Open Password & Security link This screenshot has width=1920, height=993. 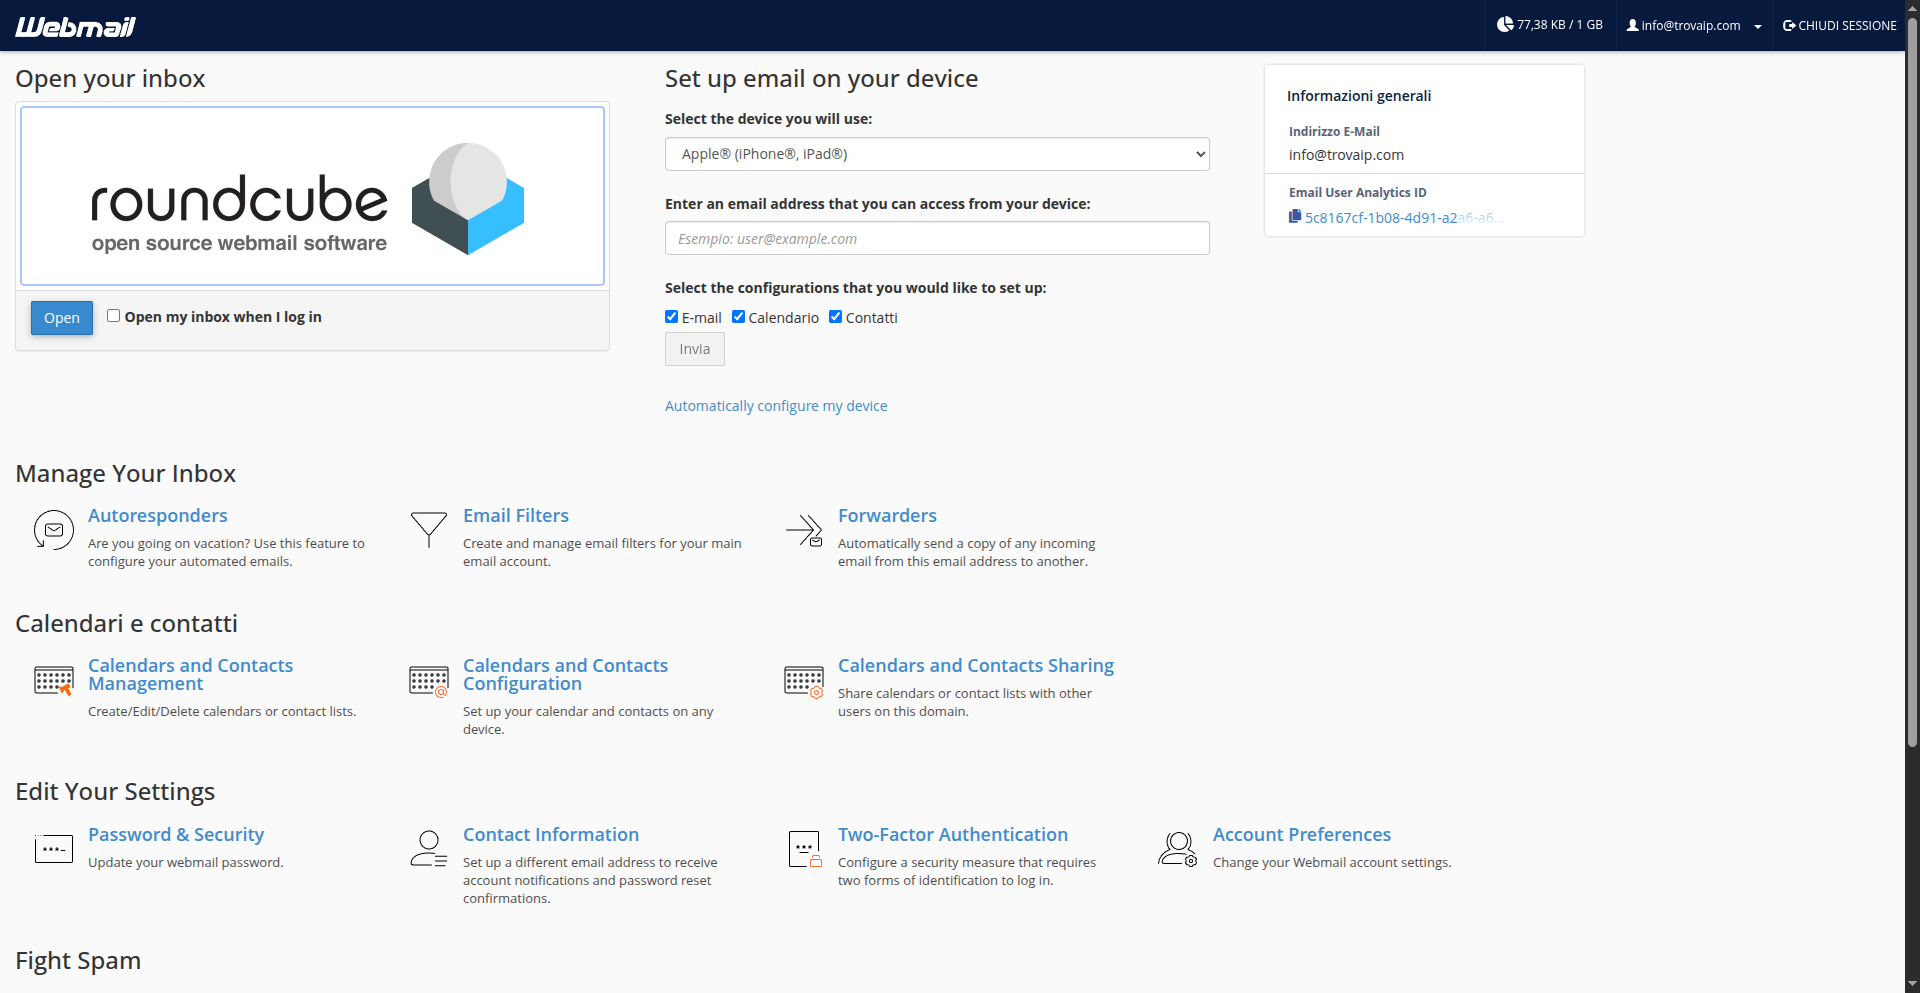click(x=176, y=835)
